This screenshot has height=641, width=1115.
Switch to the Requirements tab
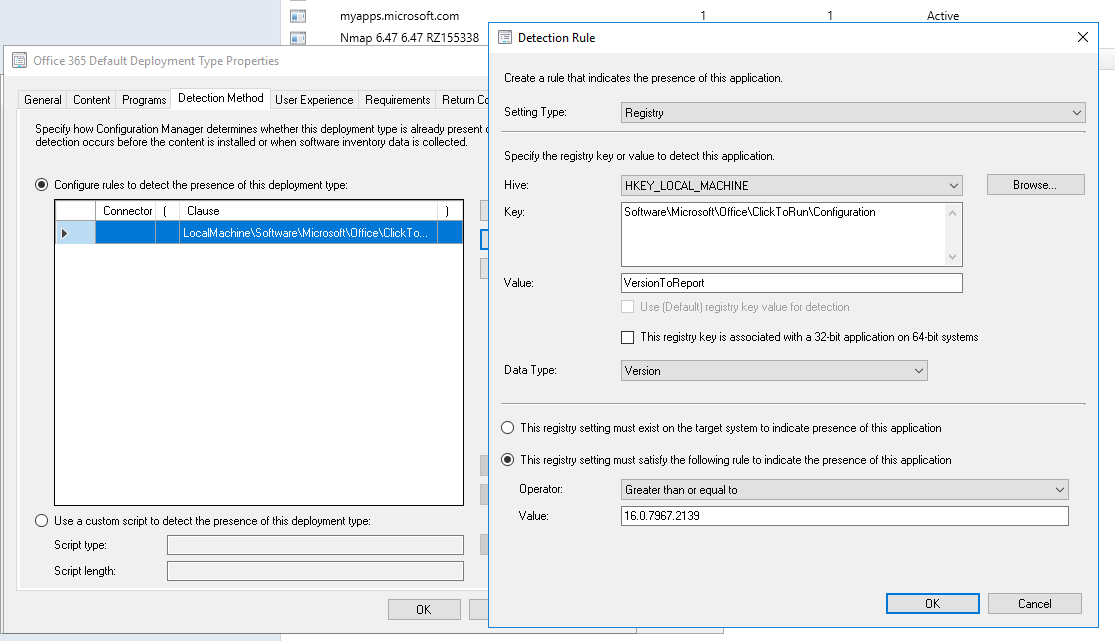(398, 100)
